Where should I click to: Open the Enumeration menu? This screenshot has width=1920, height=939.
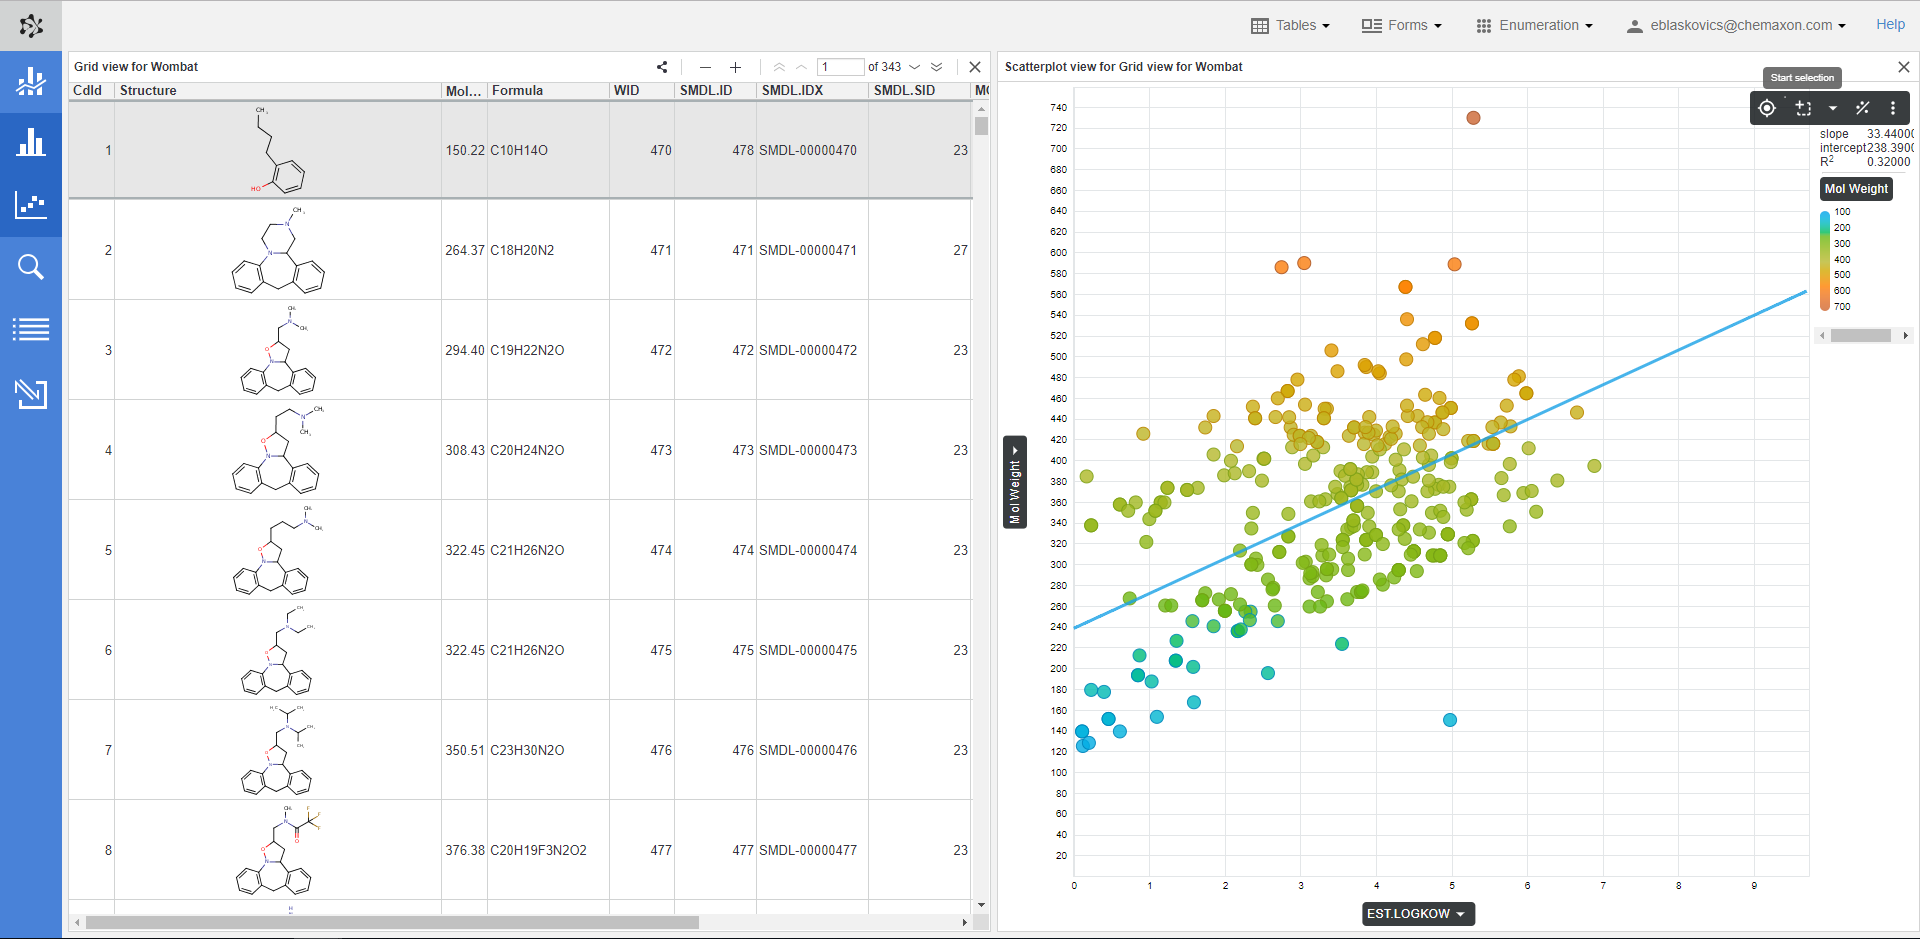(x=1534, y=25)
